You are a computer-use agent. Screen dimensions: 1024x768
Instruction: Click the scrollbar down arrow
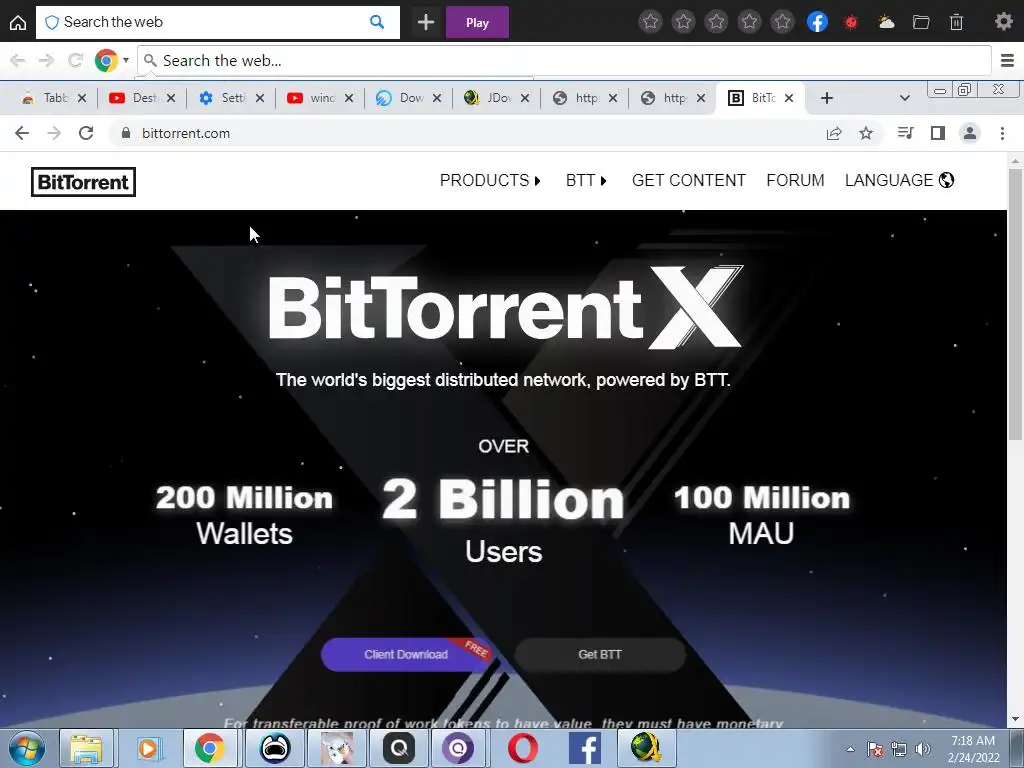1015,720
